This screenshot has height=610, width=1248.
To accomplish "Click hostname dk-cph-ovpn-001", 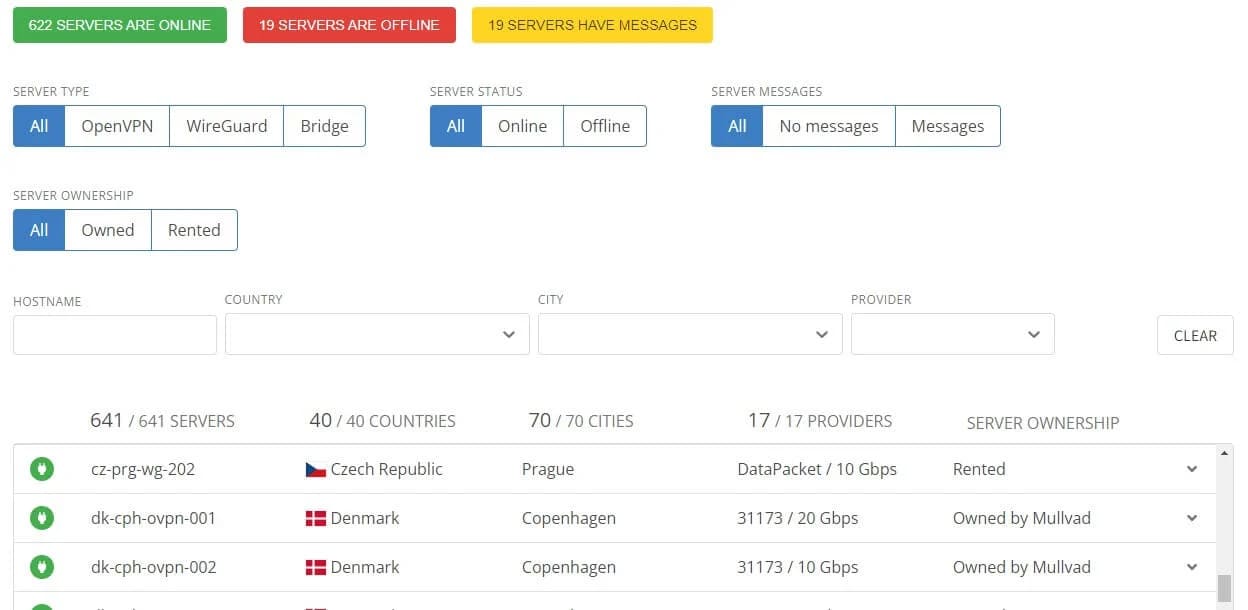I will click(153, 518).
